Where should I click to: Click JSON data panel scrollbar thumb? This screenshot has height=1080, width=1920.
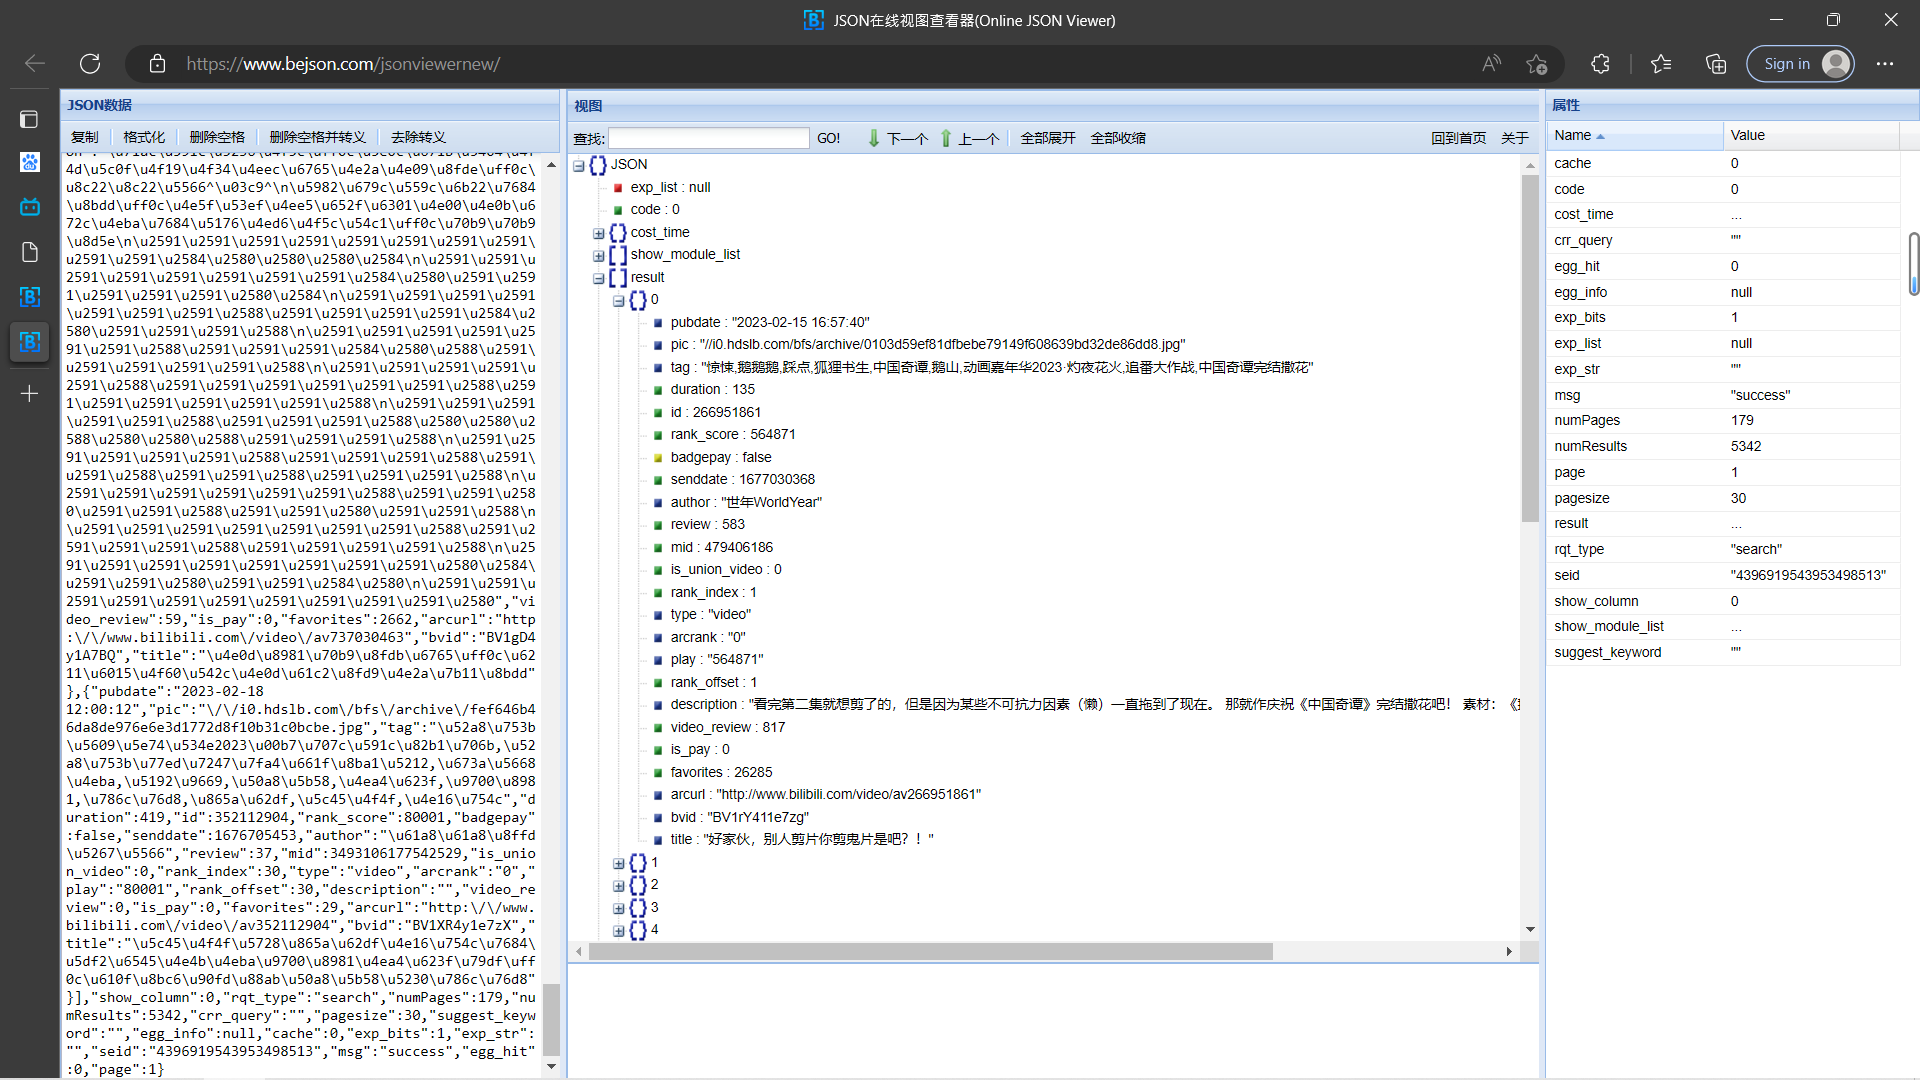click(x=551, y=1018)
